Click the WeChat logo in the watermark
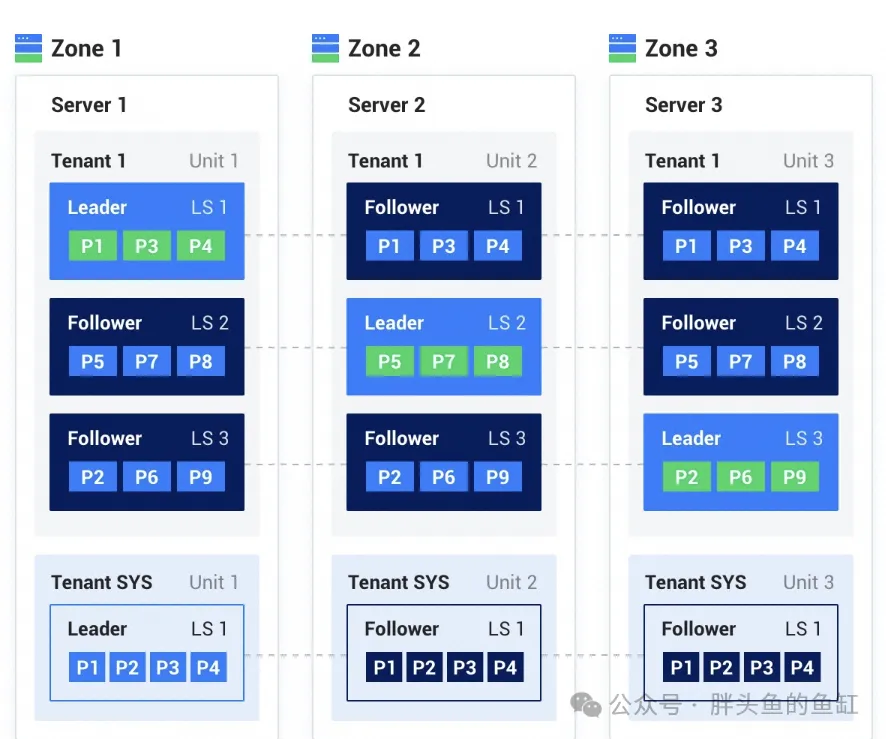 point(586,705)
